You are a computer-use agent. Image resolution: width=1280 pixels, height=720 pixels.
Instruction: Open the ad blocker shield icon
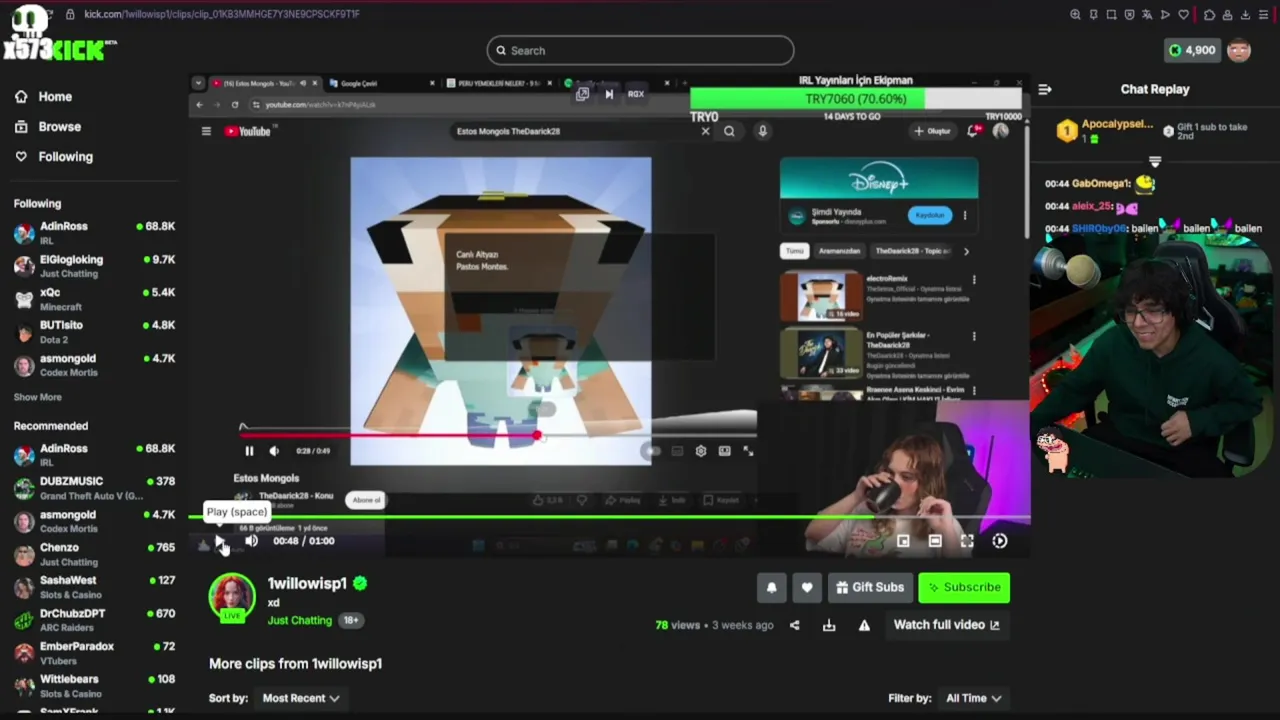1129,14
